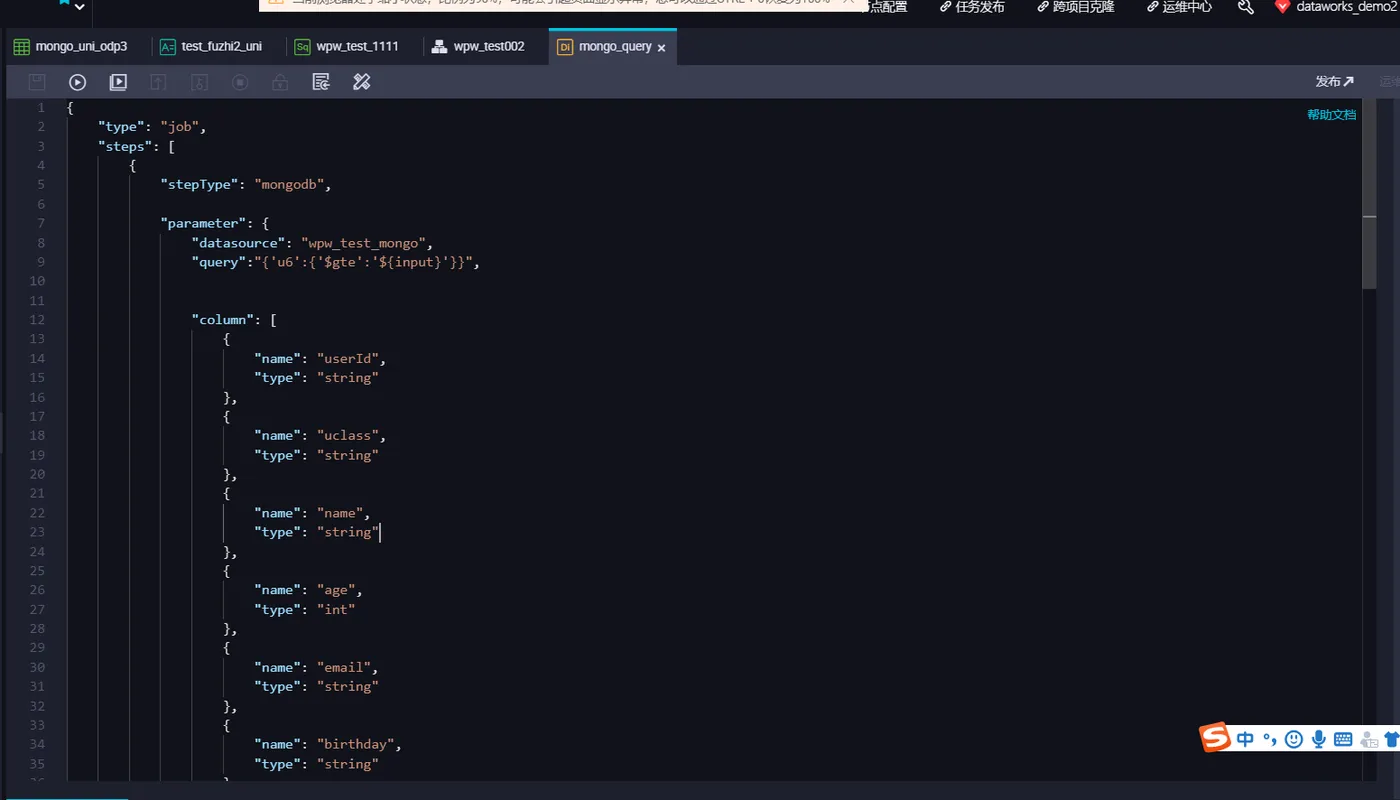Image resolution: width=1400 pixels, height=800 pixels.
Task: Switch to the test_fuzhi2_uni tab
Action: (211, 46)
